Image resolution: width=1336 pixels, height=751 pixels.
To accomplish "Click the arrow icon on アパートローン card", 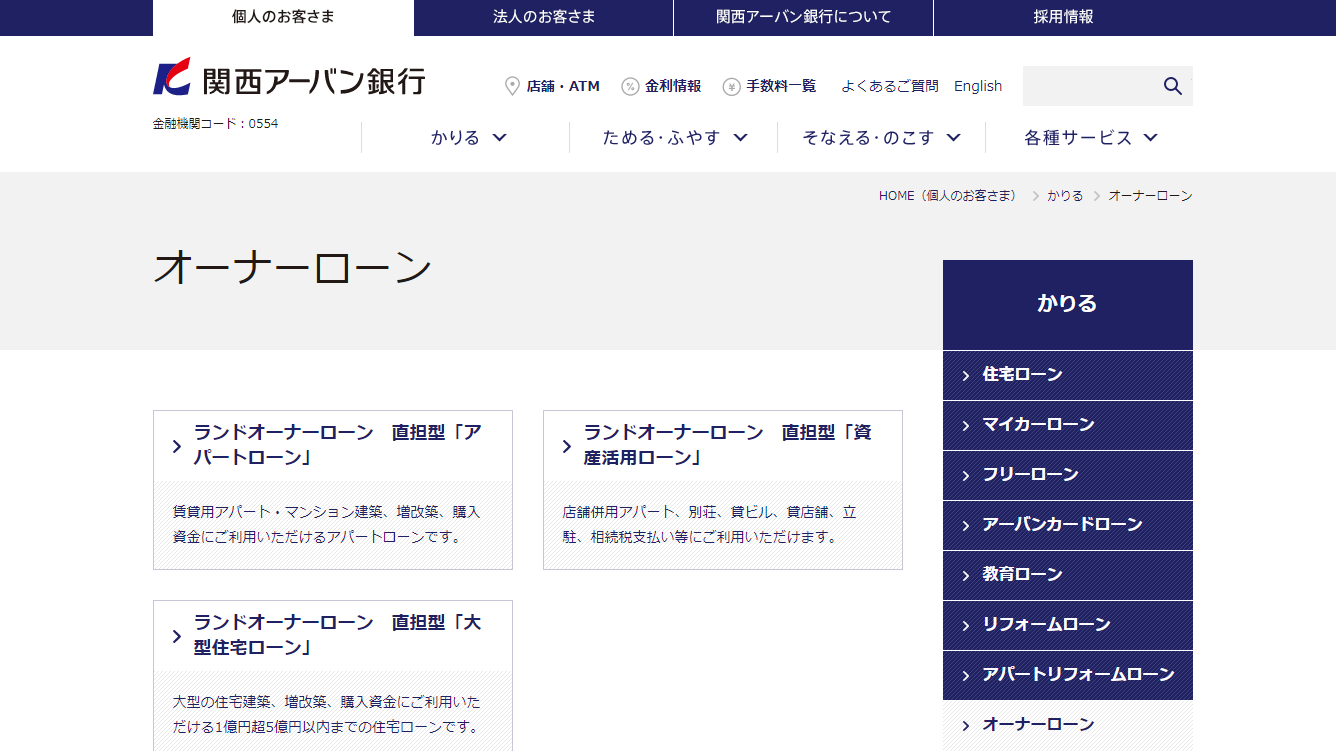I will (x=177, y=446).
